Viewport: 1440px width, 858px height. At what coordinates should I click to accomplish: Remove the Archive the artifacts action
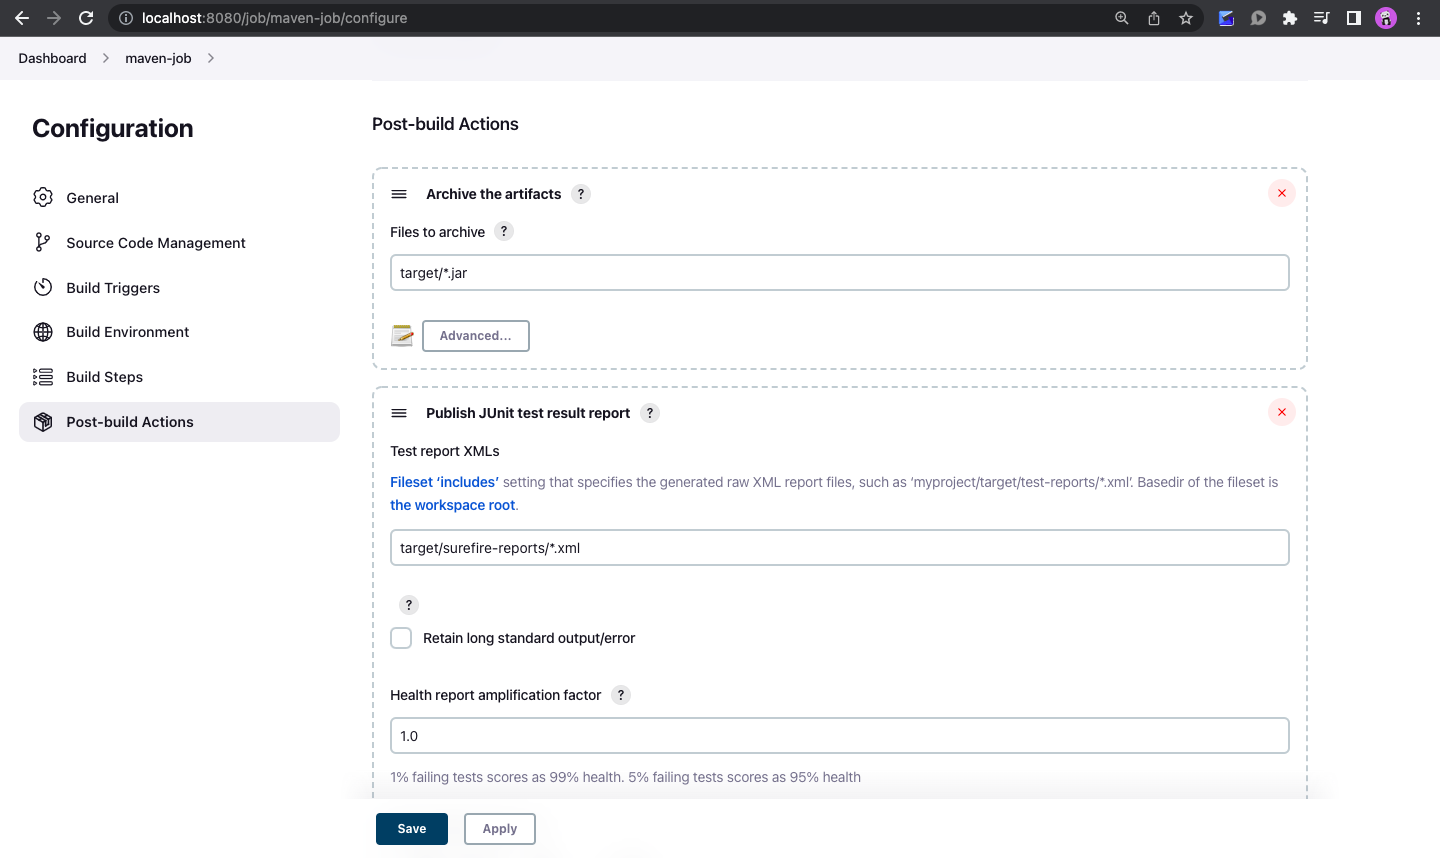tap(1281, 193)
